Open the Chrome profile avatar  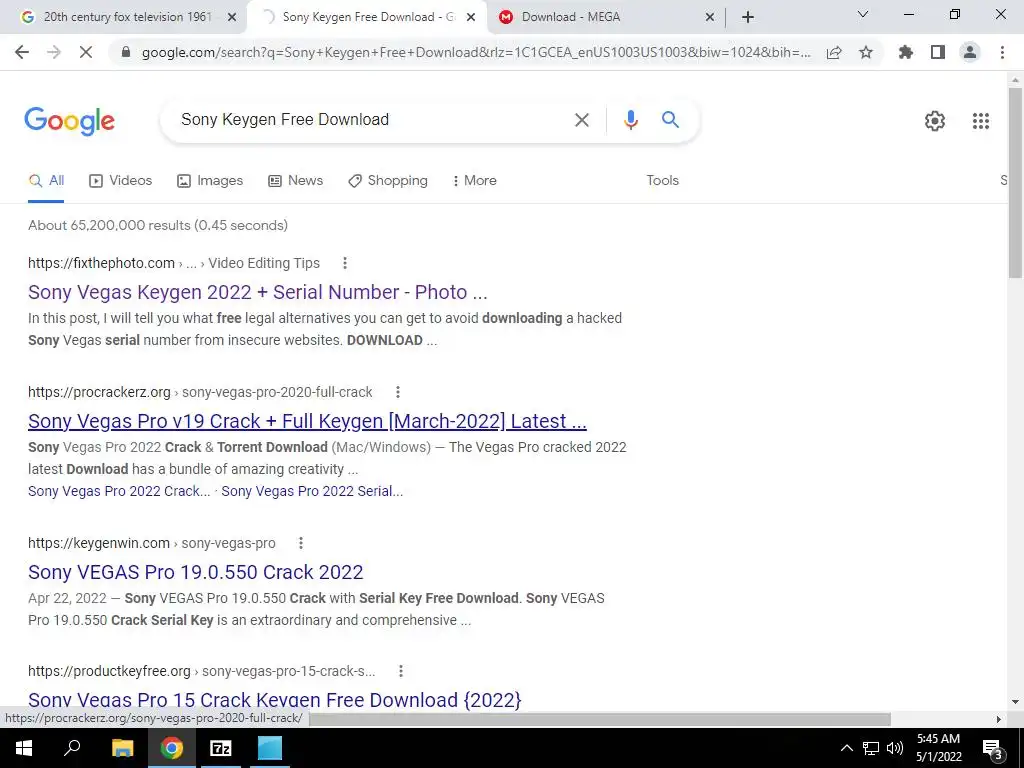970,52
